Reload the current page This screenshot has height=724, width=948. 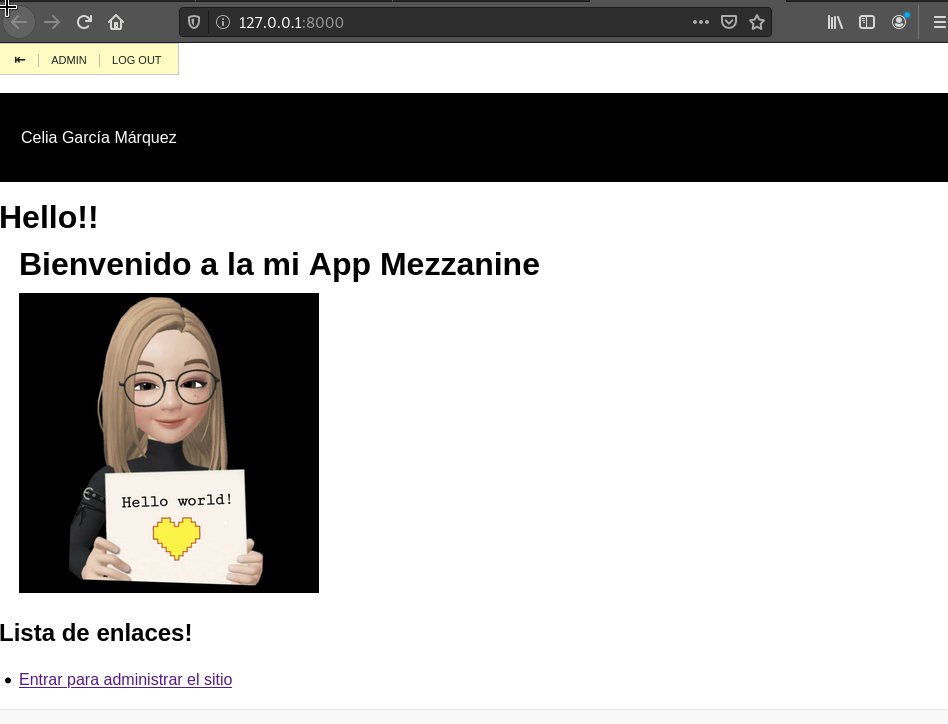coord(85,22)
